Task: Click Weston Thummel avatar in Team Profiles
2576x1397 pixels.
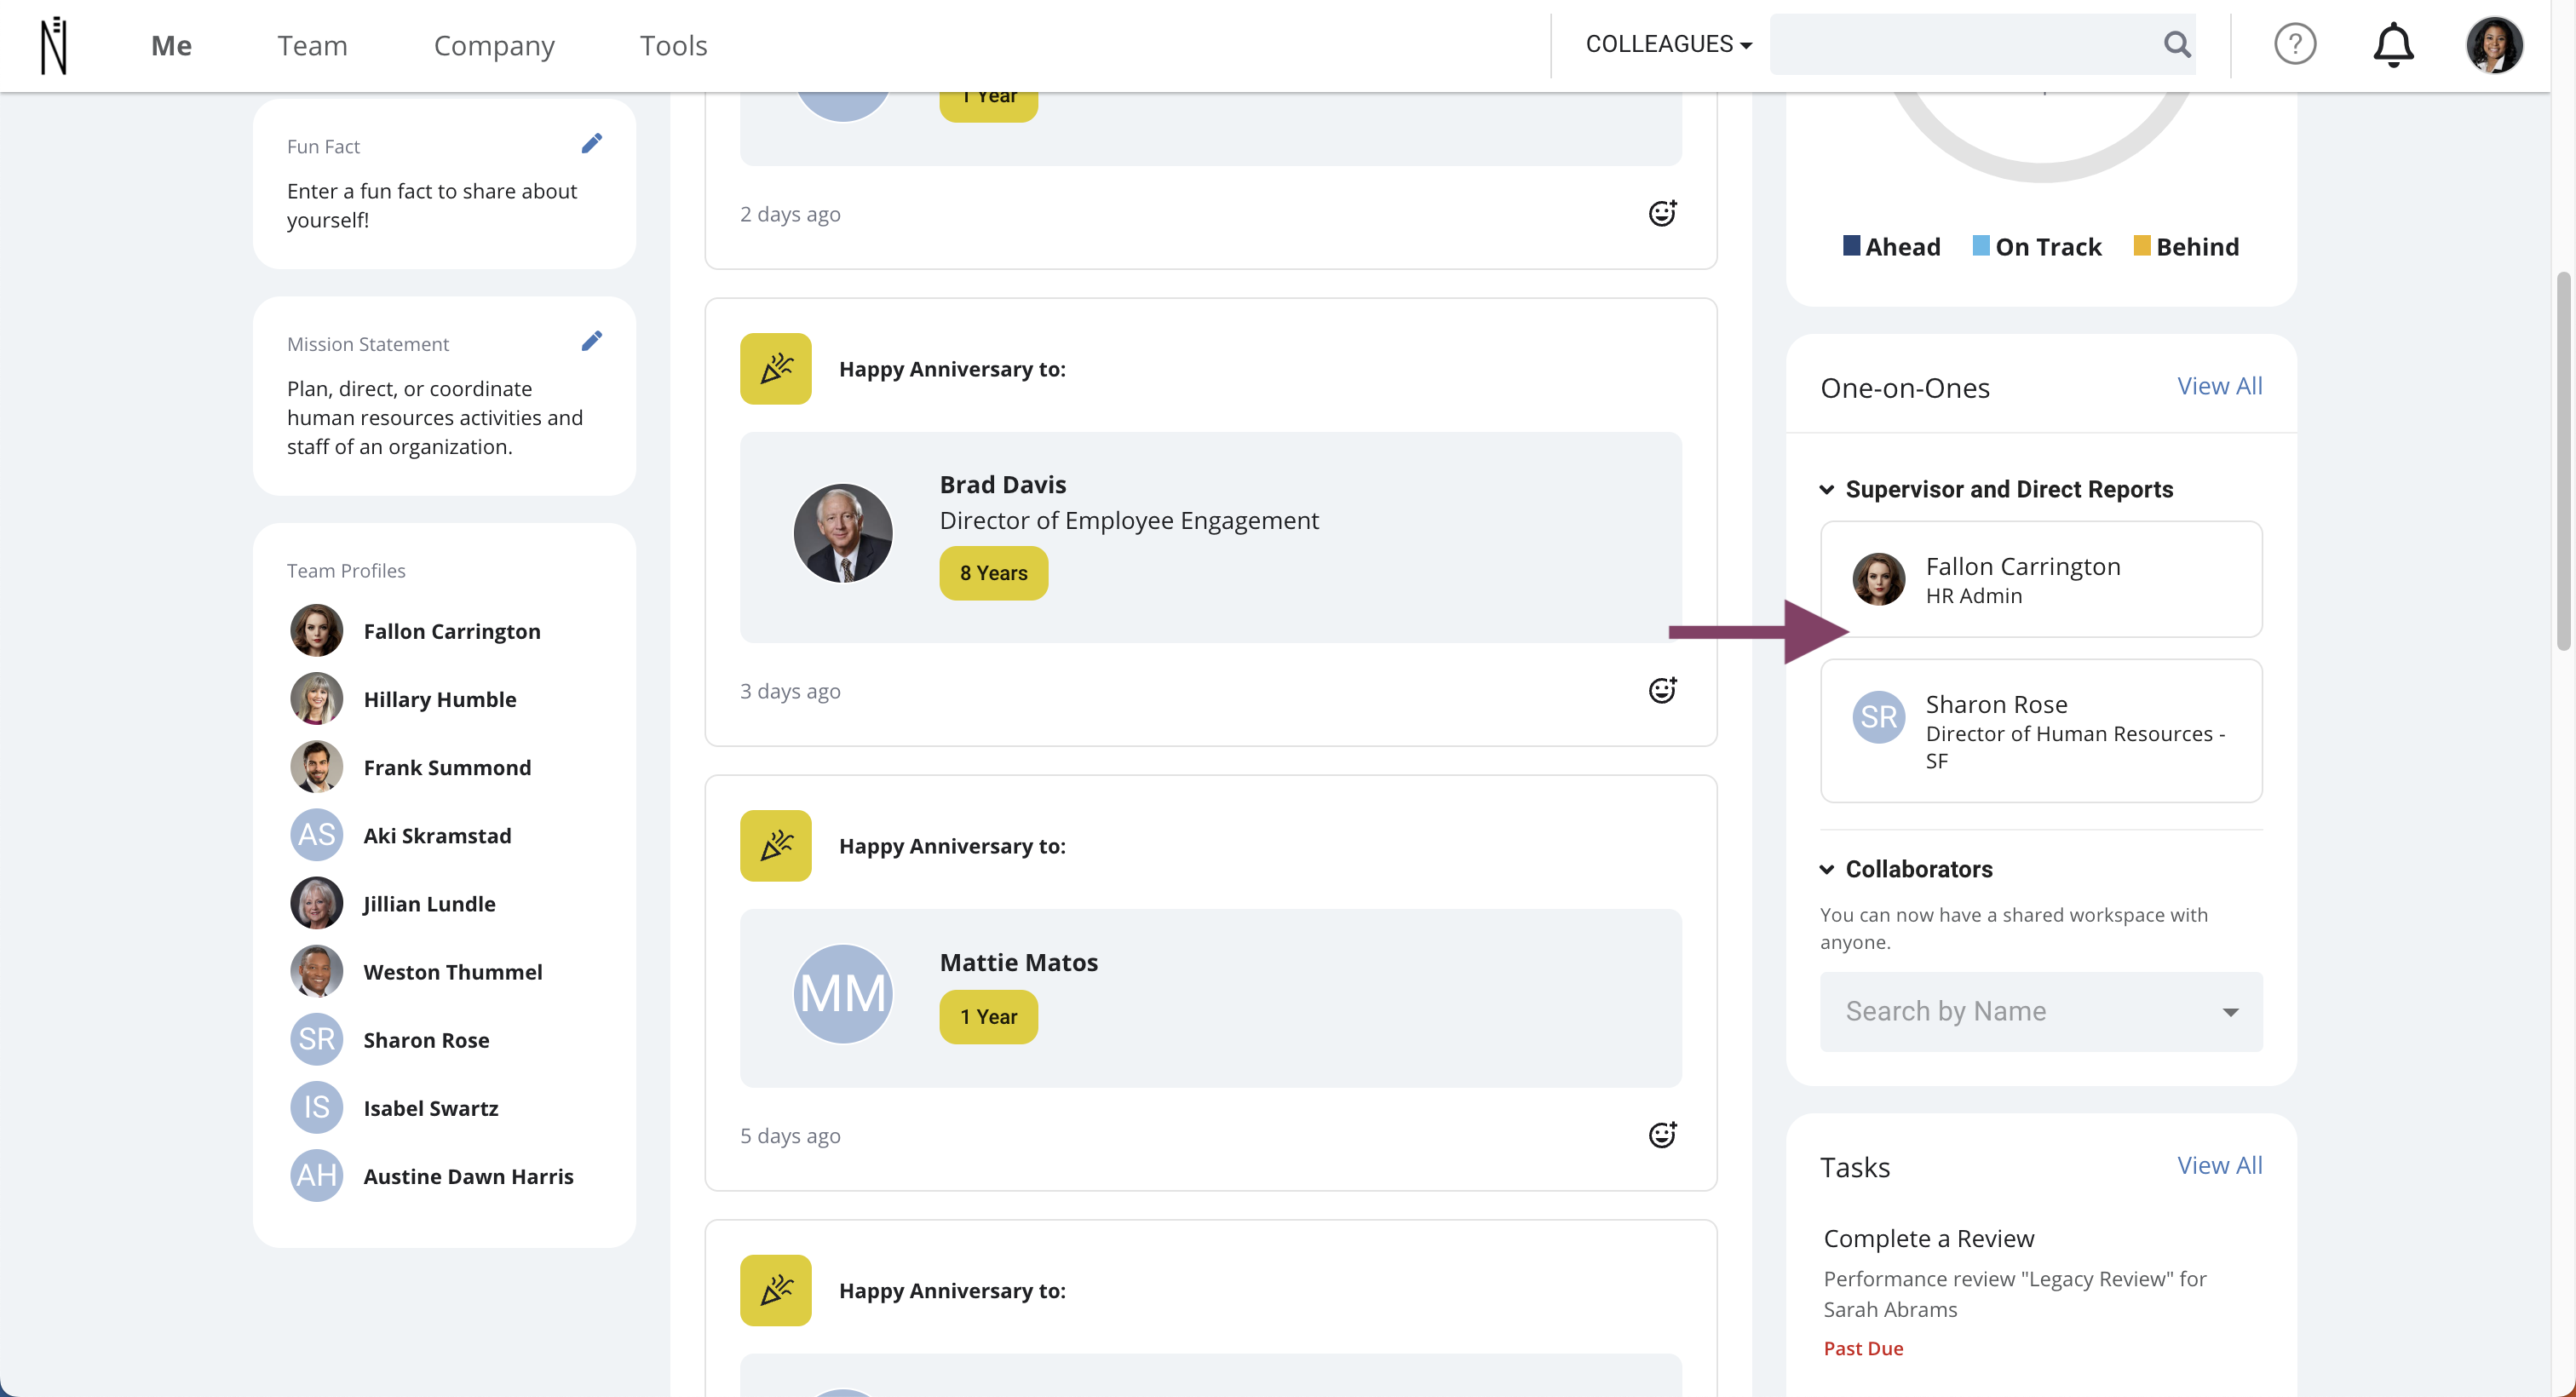Action: tap(316, 970)
